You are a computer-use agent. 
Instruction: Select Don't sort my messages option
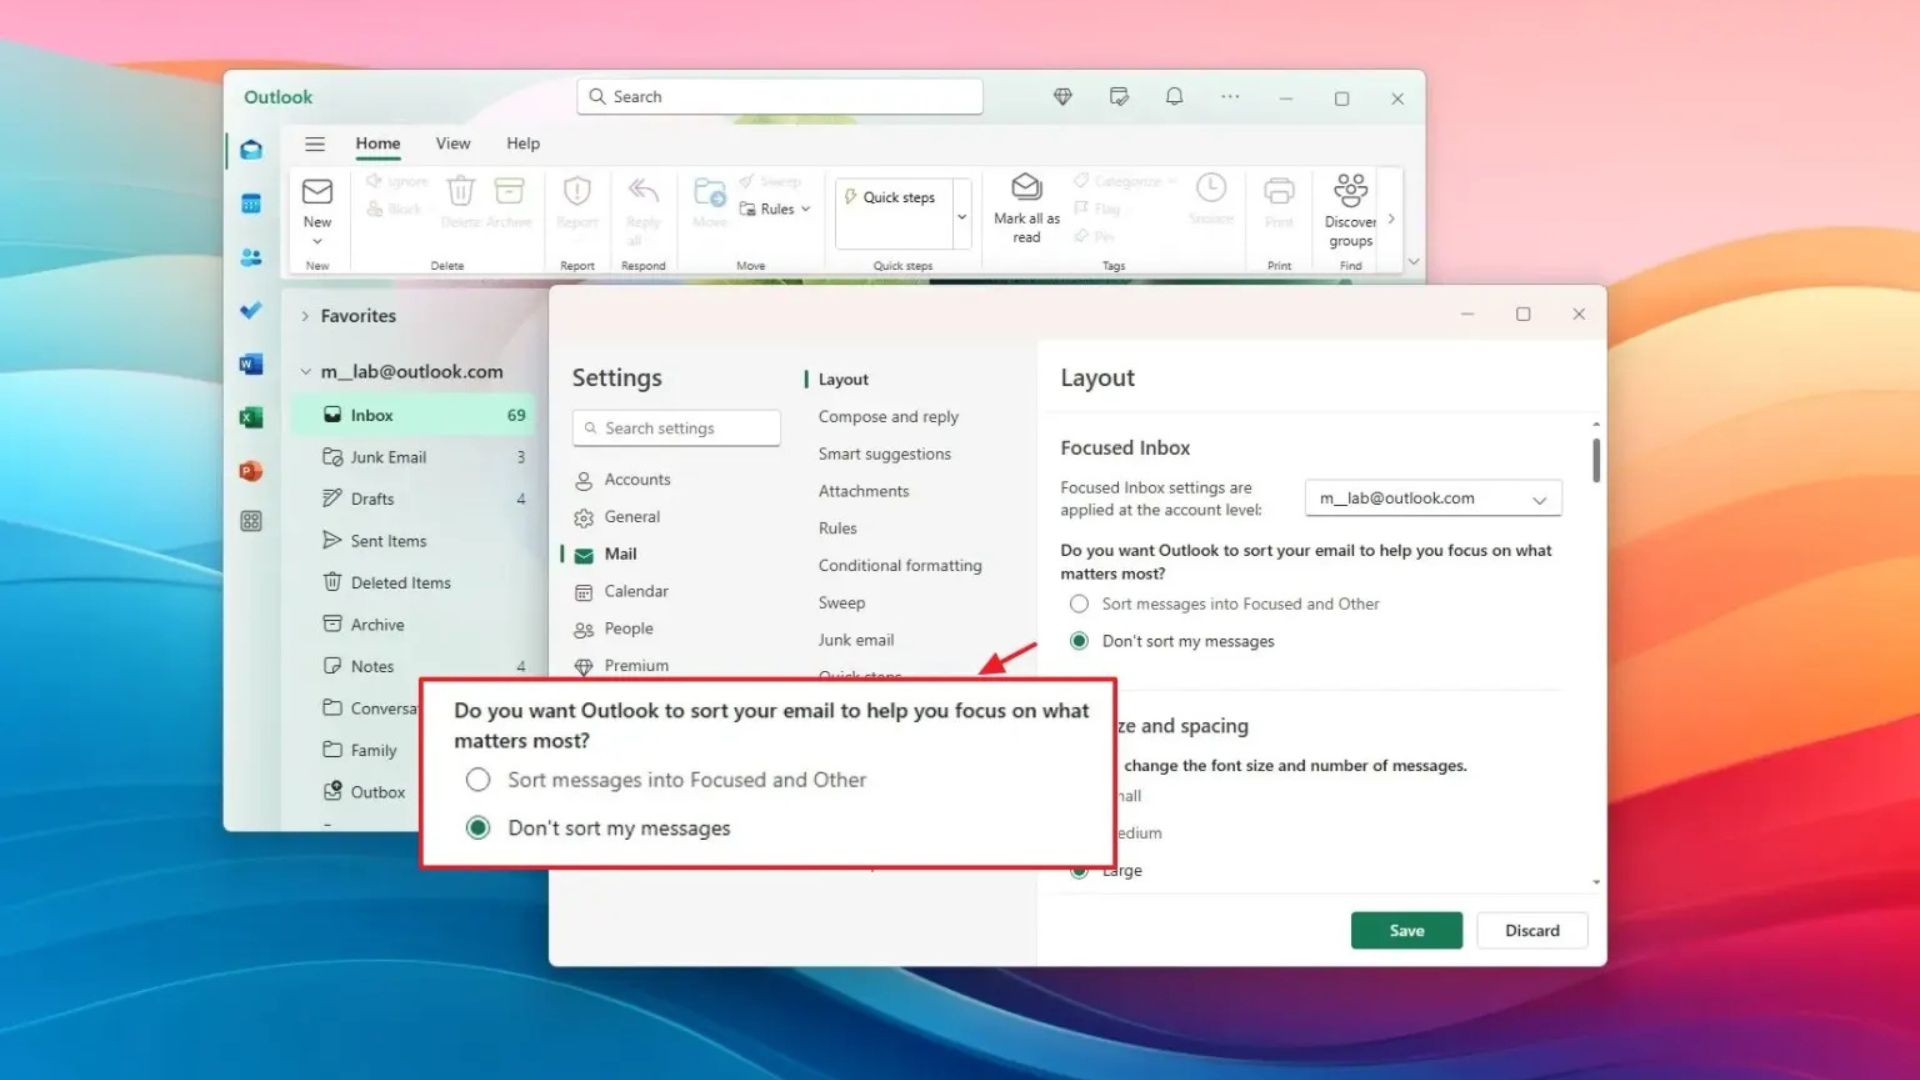1079,641
